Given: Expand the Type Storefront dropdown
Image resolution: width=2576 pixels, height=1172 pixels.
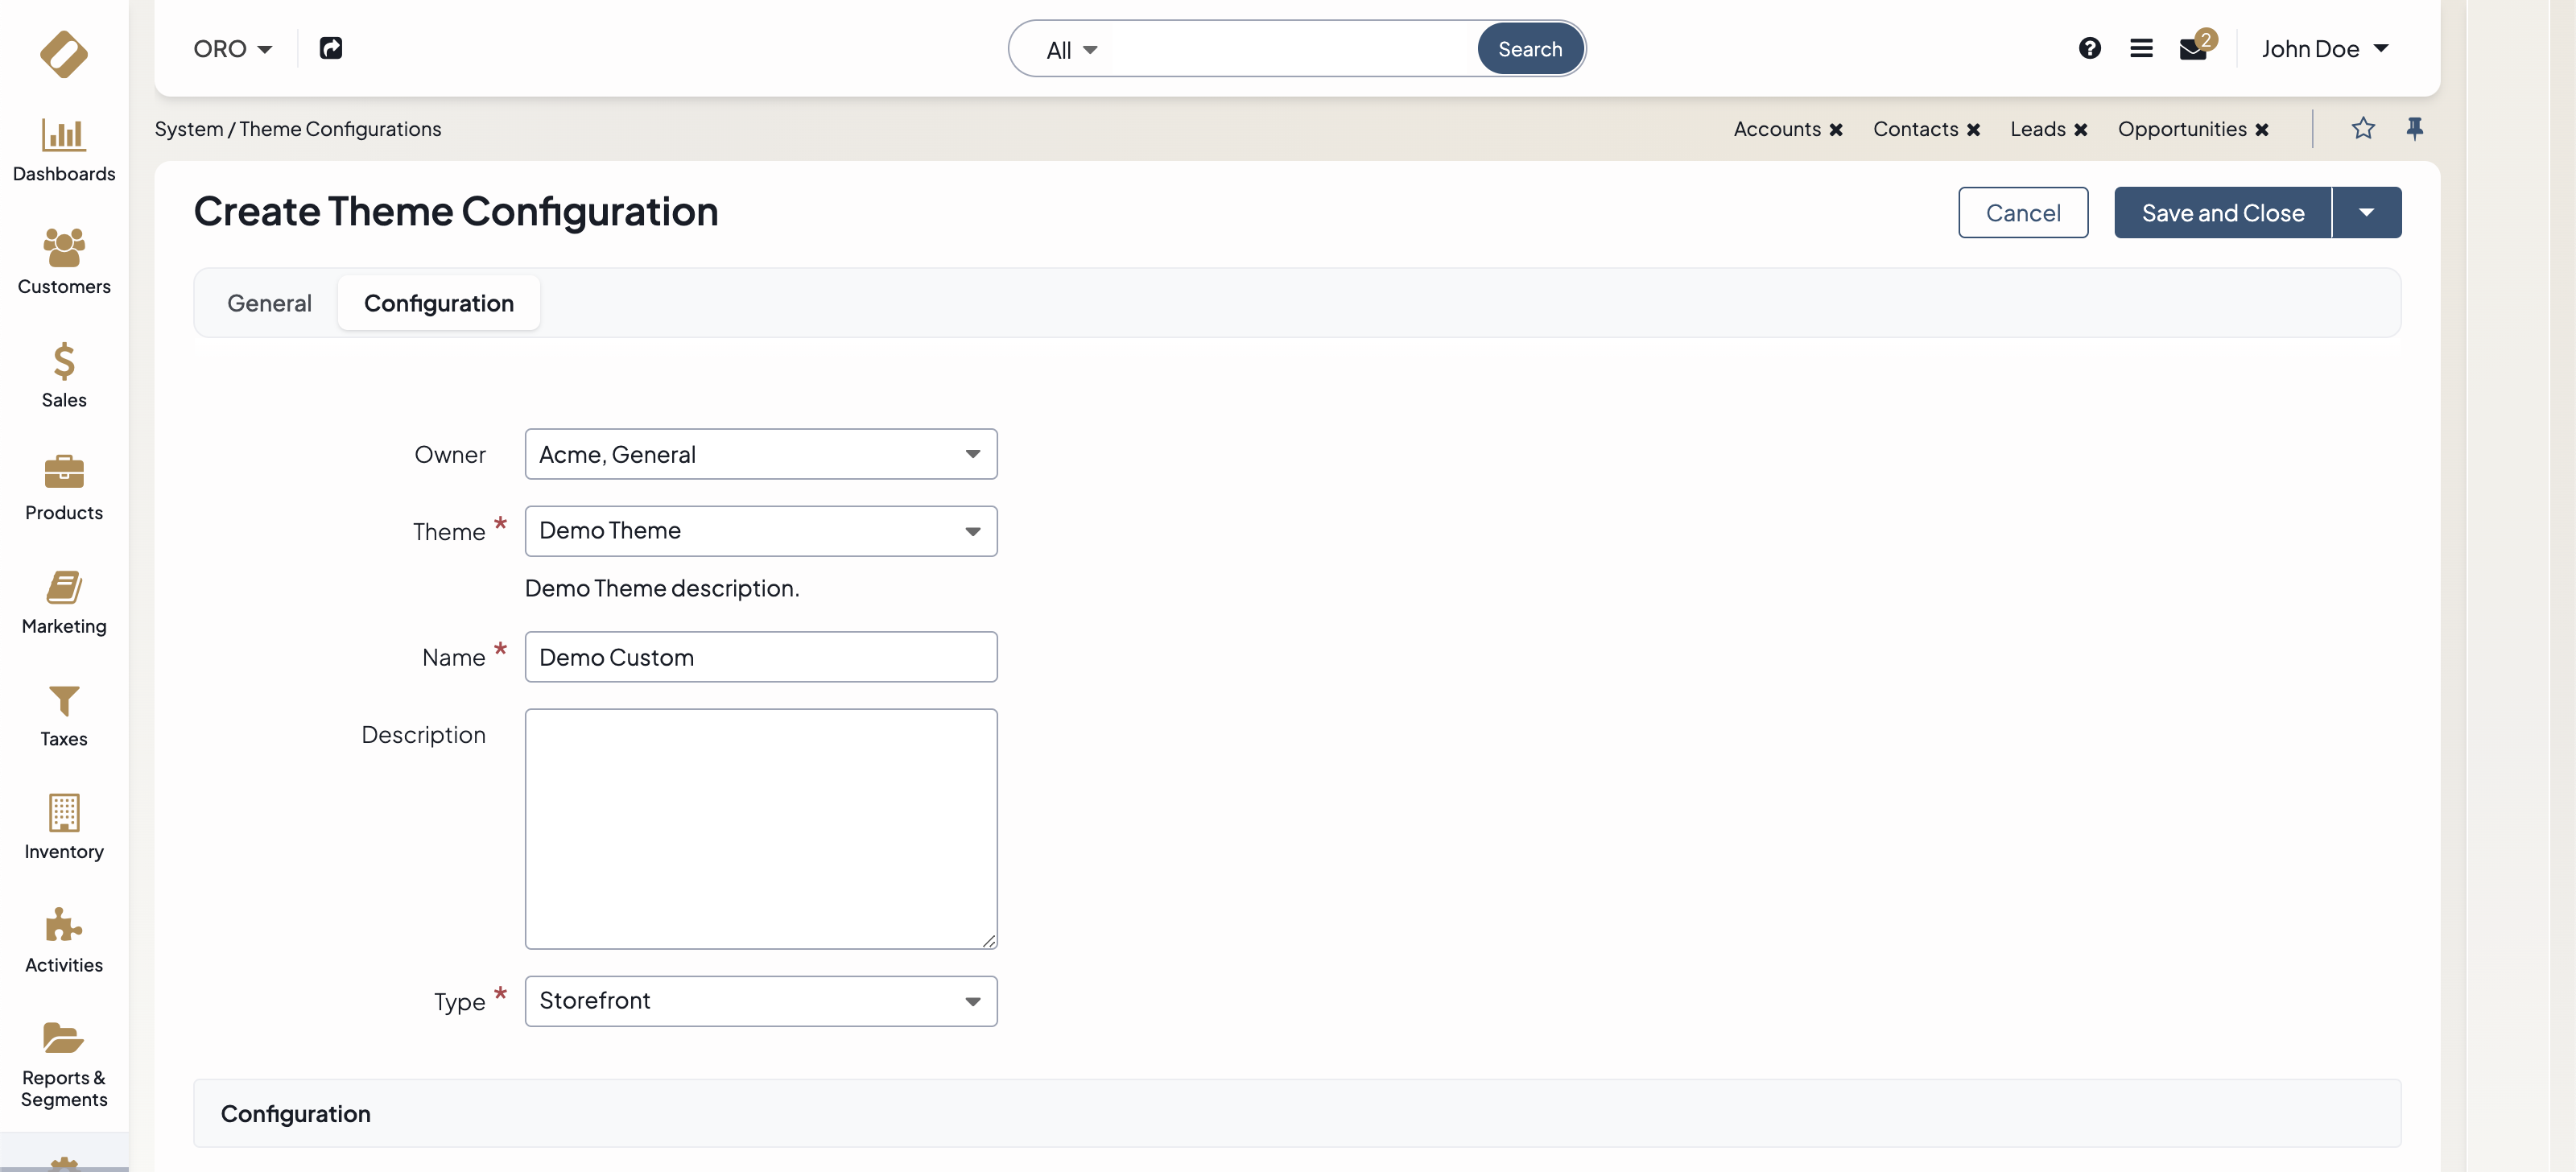Looking at the screenshot, I should pos(760,1001).
